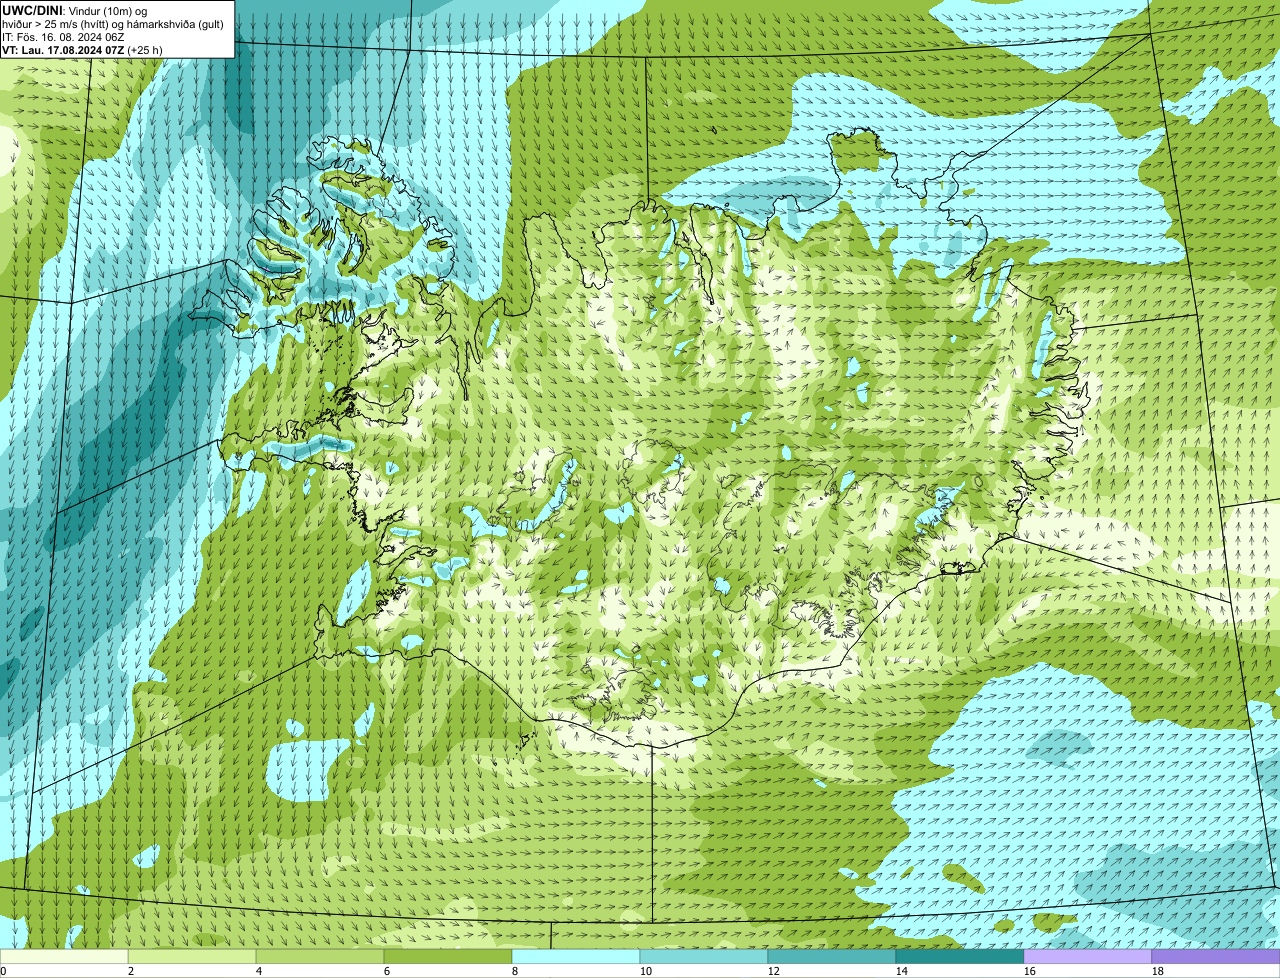The height and width of the screenshot is (978, 1280).
Task: Click the 0–2 m/s pale yellow legend swatch
Action: click(x=64, y=957)
